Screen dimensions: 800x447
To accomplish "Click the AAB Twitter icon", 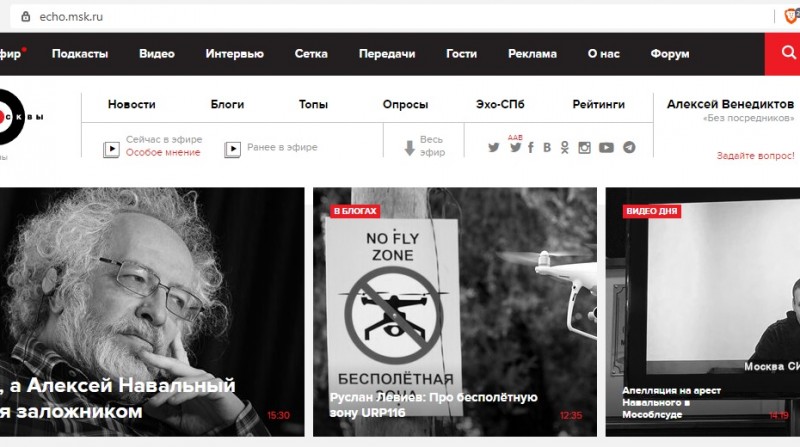I will click(x=515, y=146).
